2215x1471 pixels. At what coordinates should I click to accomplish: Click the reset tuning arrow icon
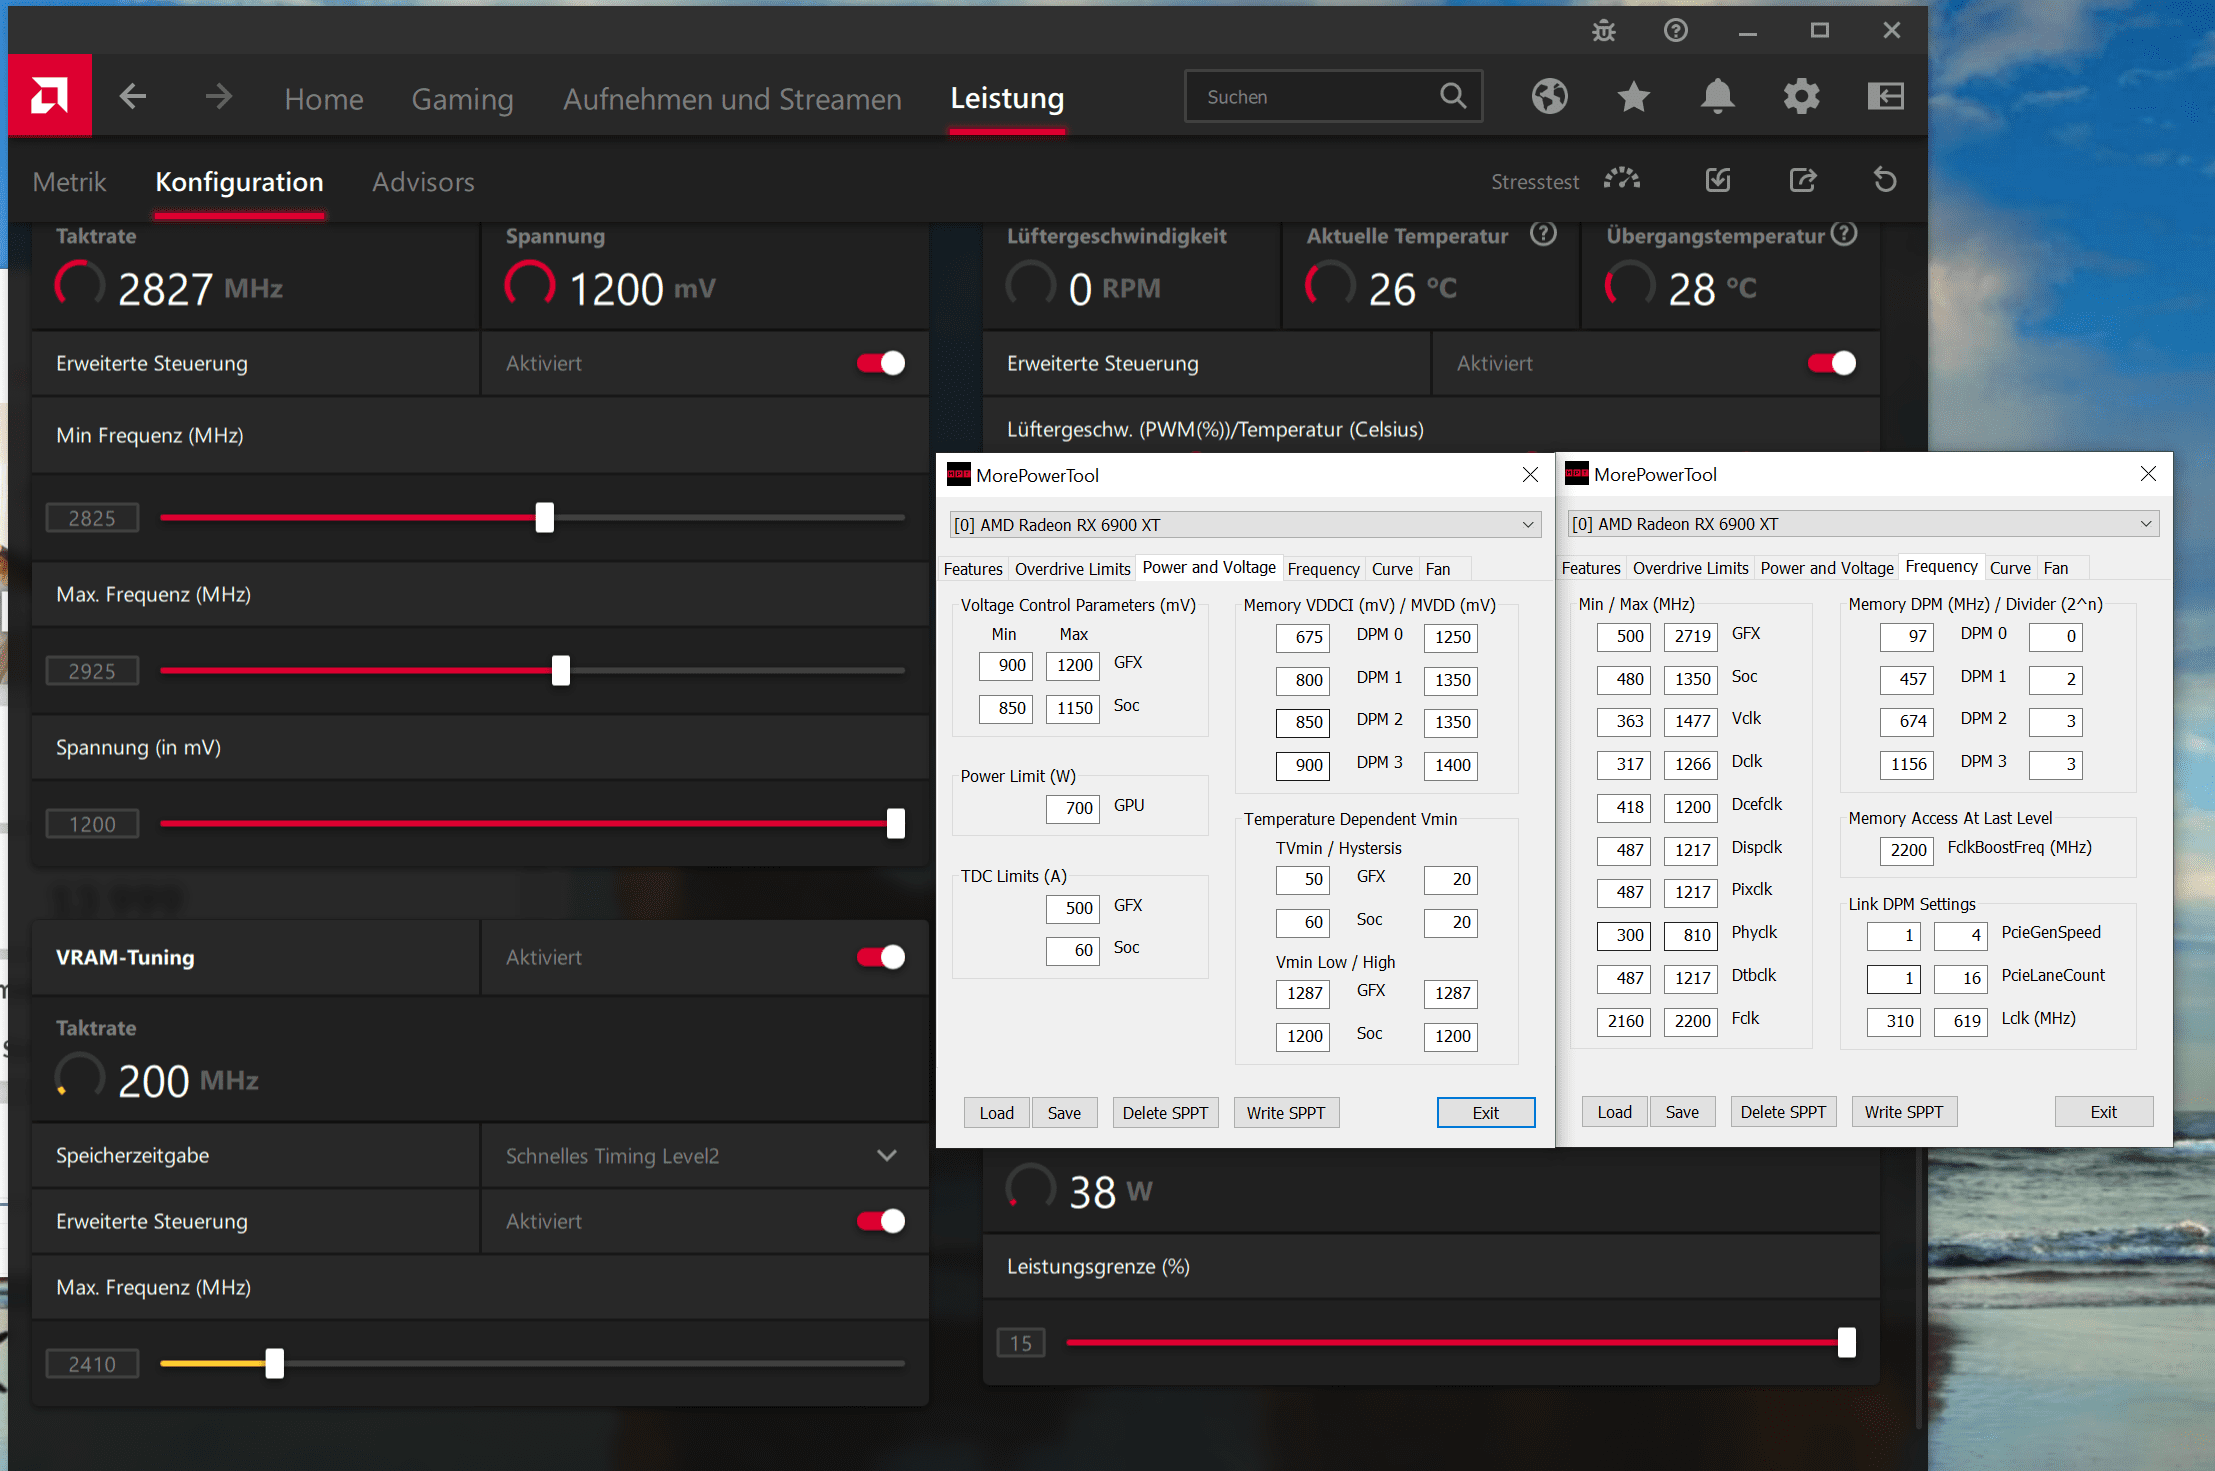tap(1884, 180)
